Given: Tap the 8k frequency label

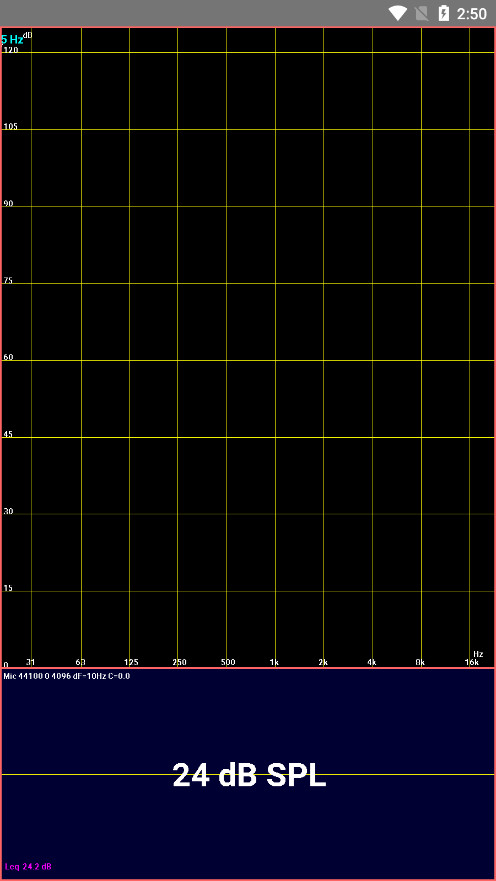Looking at the screenshot, I should click(420, 662).
